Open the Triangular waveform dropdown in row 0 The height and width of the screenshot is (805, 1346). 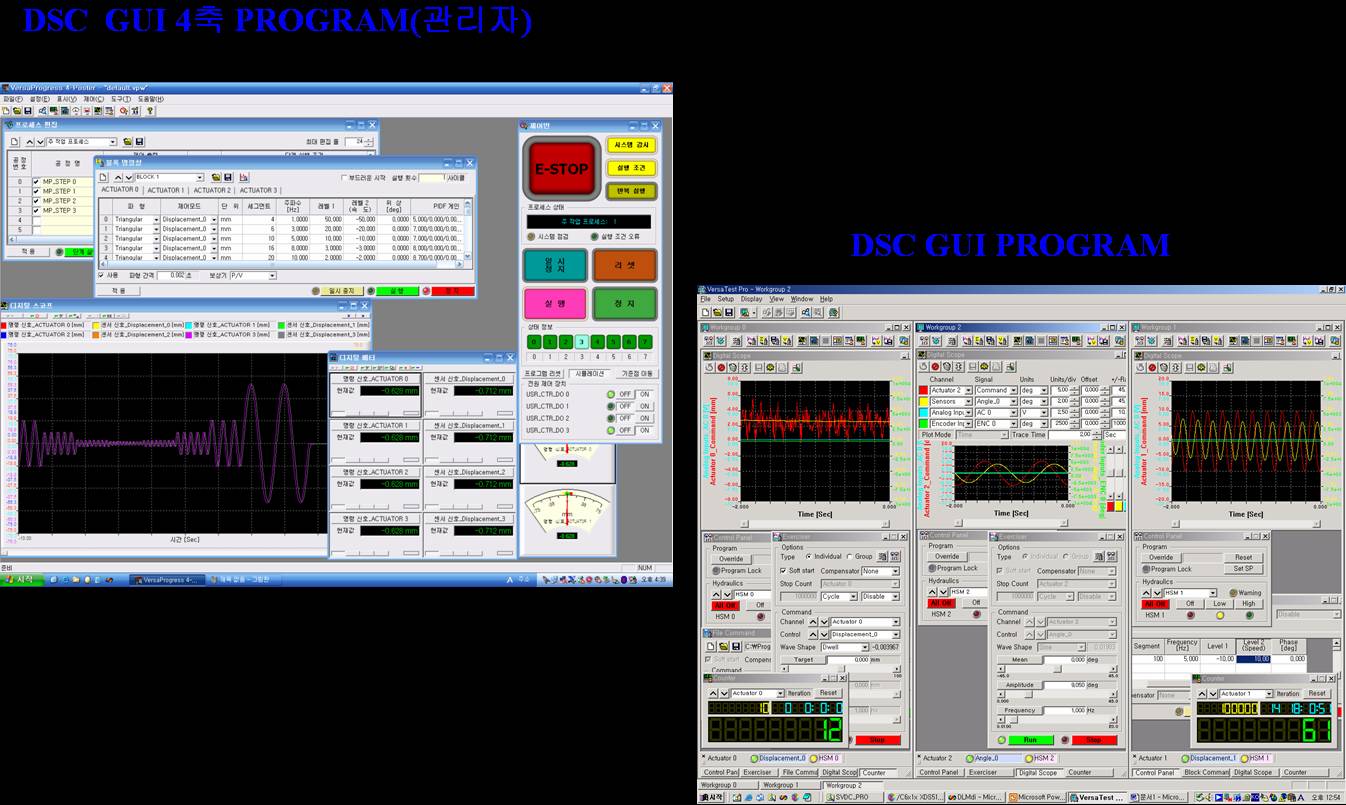coord(156,219)
